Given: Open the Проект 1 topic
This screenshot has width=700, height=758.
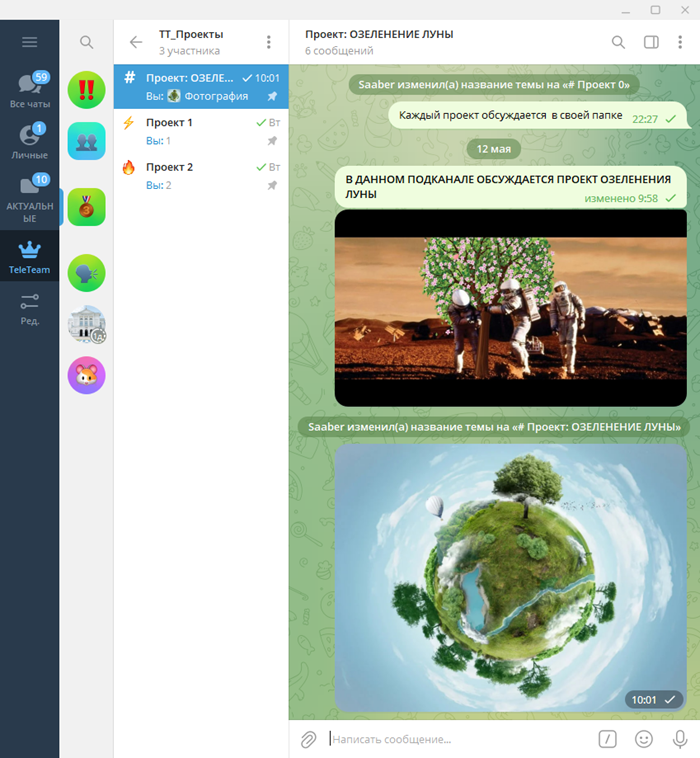Looking at the screenshot, I should (x=201, y=131).
